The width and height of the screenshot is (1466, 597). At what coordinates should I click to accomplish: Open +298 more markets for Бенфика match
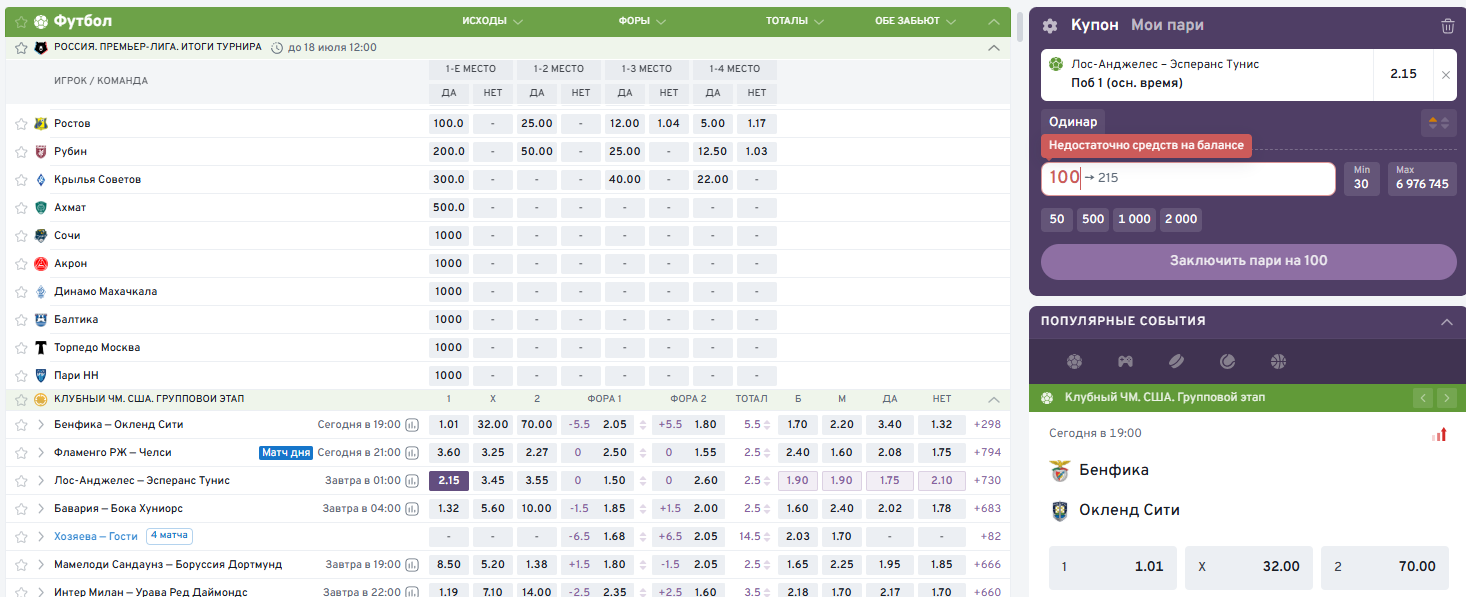pos(987,425)
